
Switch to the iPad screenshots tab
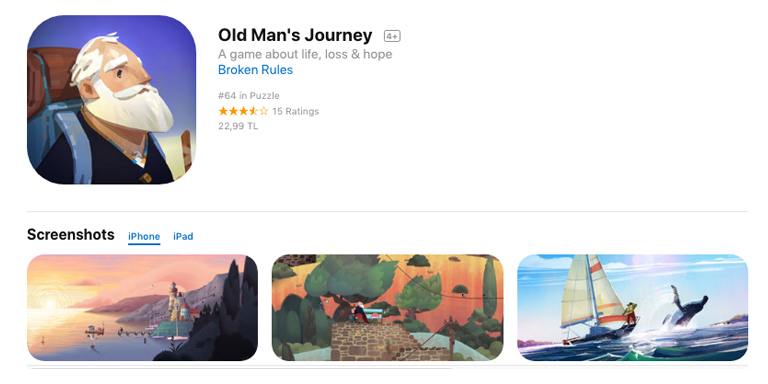pos(183,237)
